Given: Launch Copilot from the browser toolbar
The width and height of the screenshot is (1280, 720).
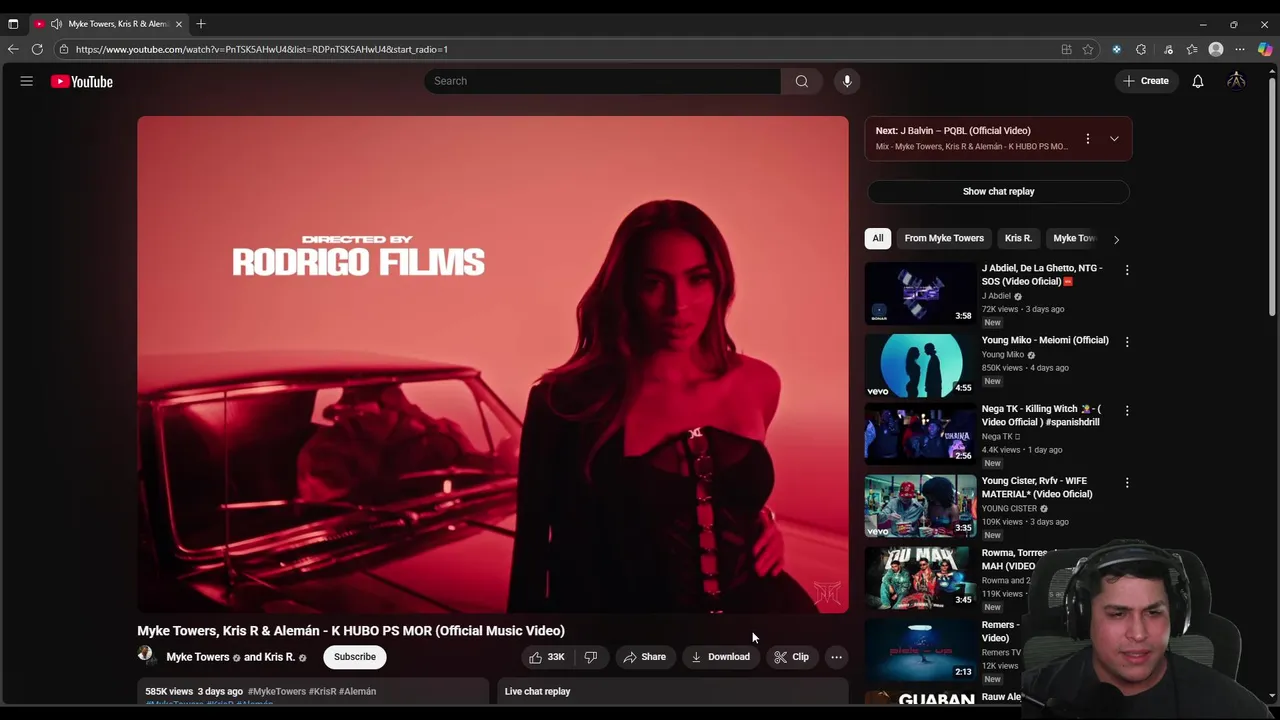Looking at the screenshot, I should click(1265, 49).
